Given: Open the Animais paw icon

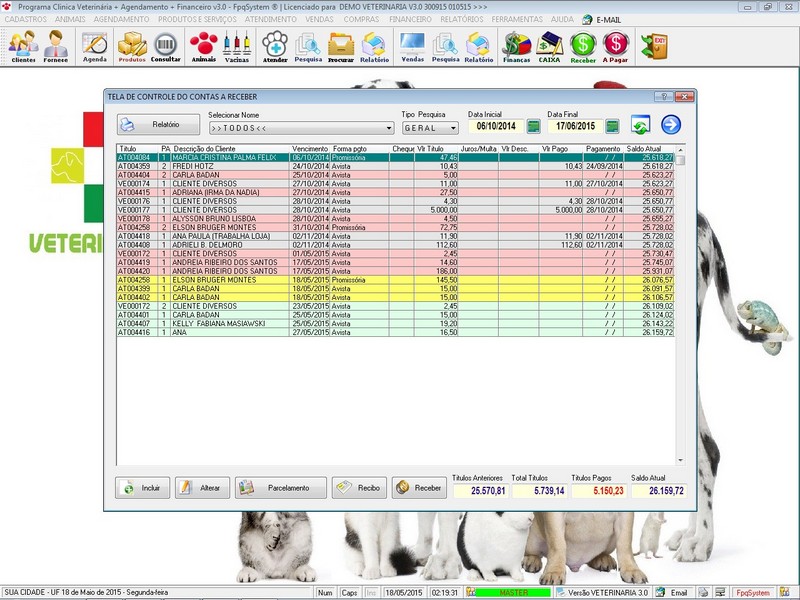Looking at the screenshot, I should (204, 46).
